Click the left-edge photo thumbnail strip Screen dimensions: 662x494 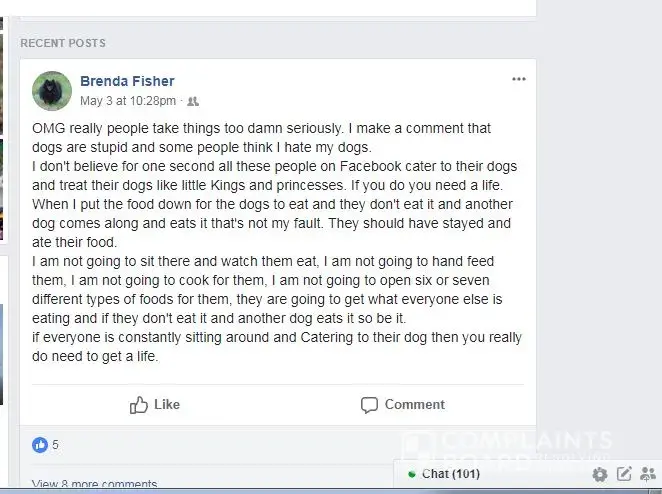coord(3,200)
